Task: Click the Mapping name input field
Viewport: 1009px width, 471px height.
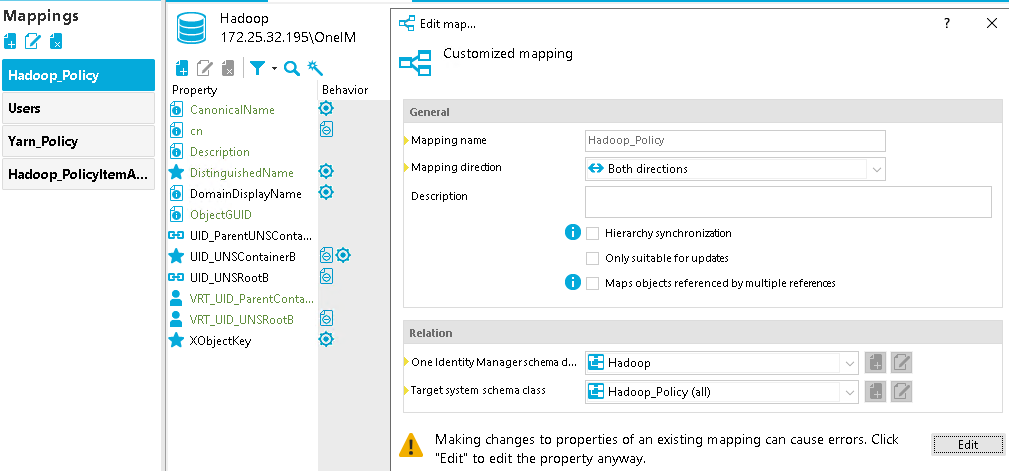Action: pos(736,140)
